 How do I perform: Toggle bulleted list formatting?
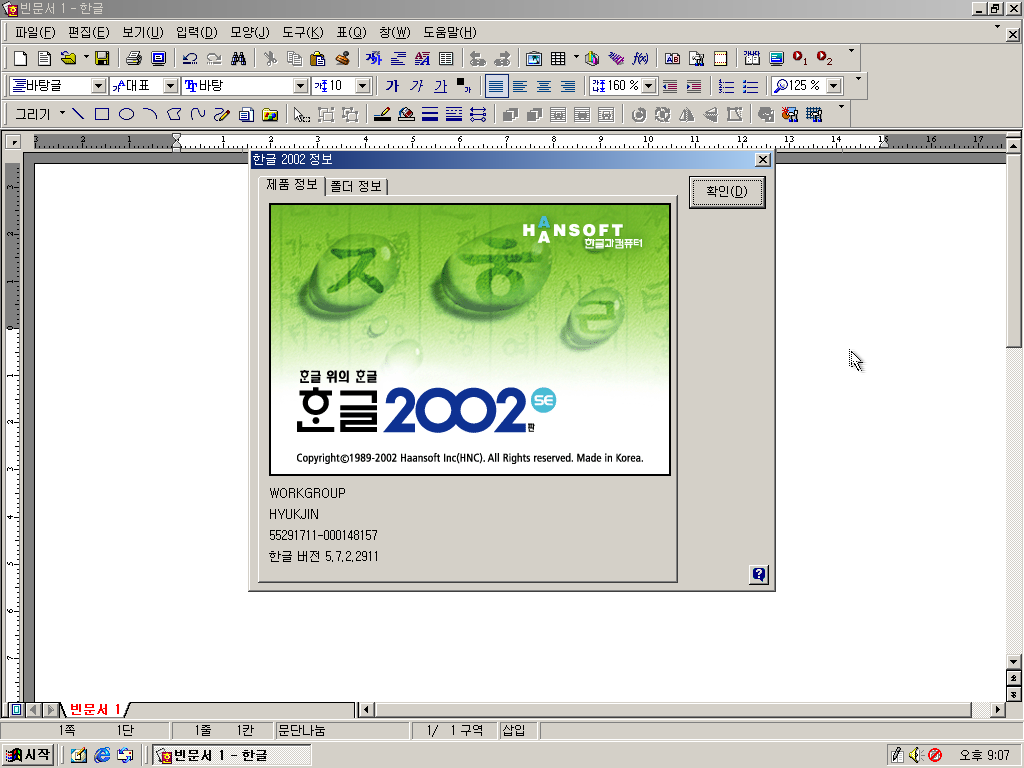click(x=750, y=86)
